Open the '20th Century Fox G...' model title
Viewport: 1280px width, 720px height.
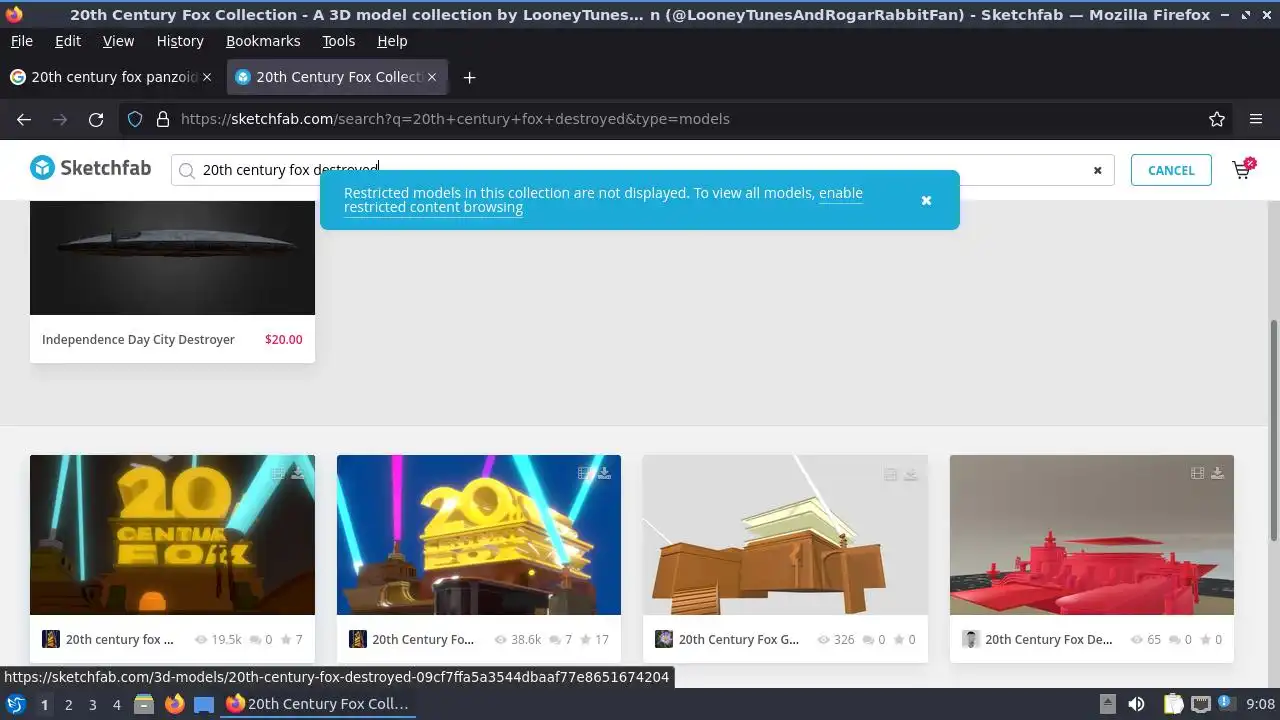(739, 639)
